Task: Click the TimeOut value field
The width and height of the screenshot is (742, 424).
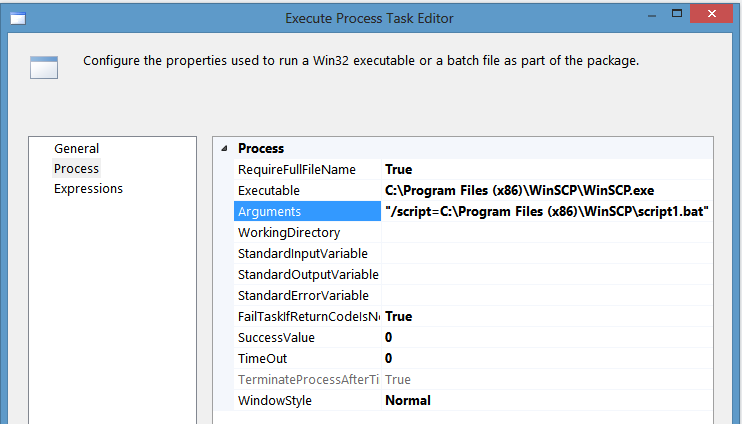Action: coord(547,358)
